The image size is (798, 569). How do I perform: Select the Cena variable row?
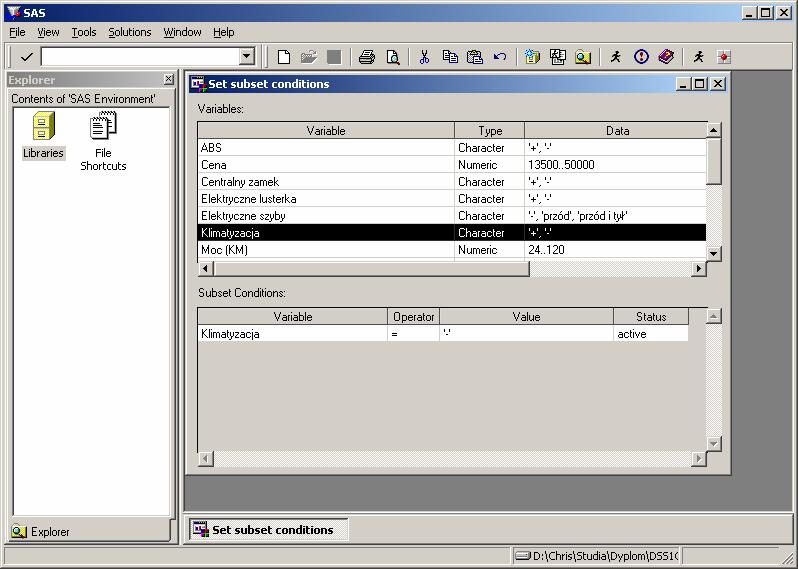[452, 165]
